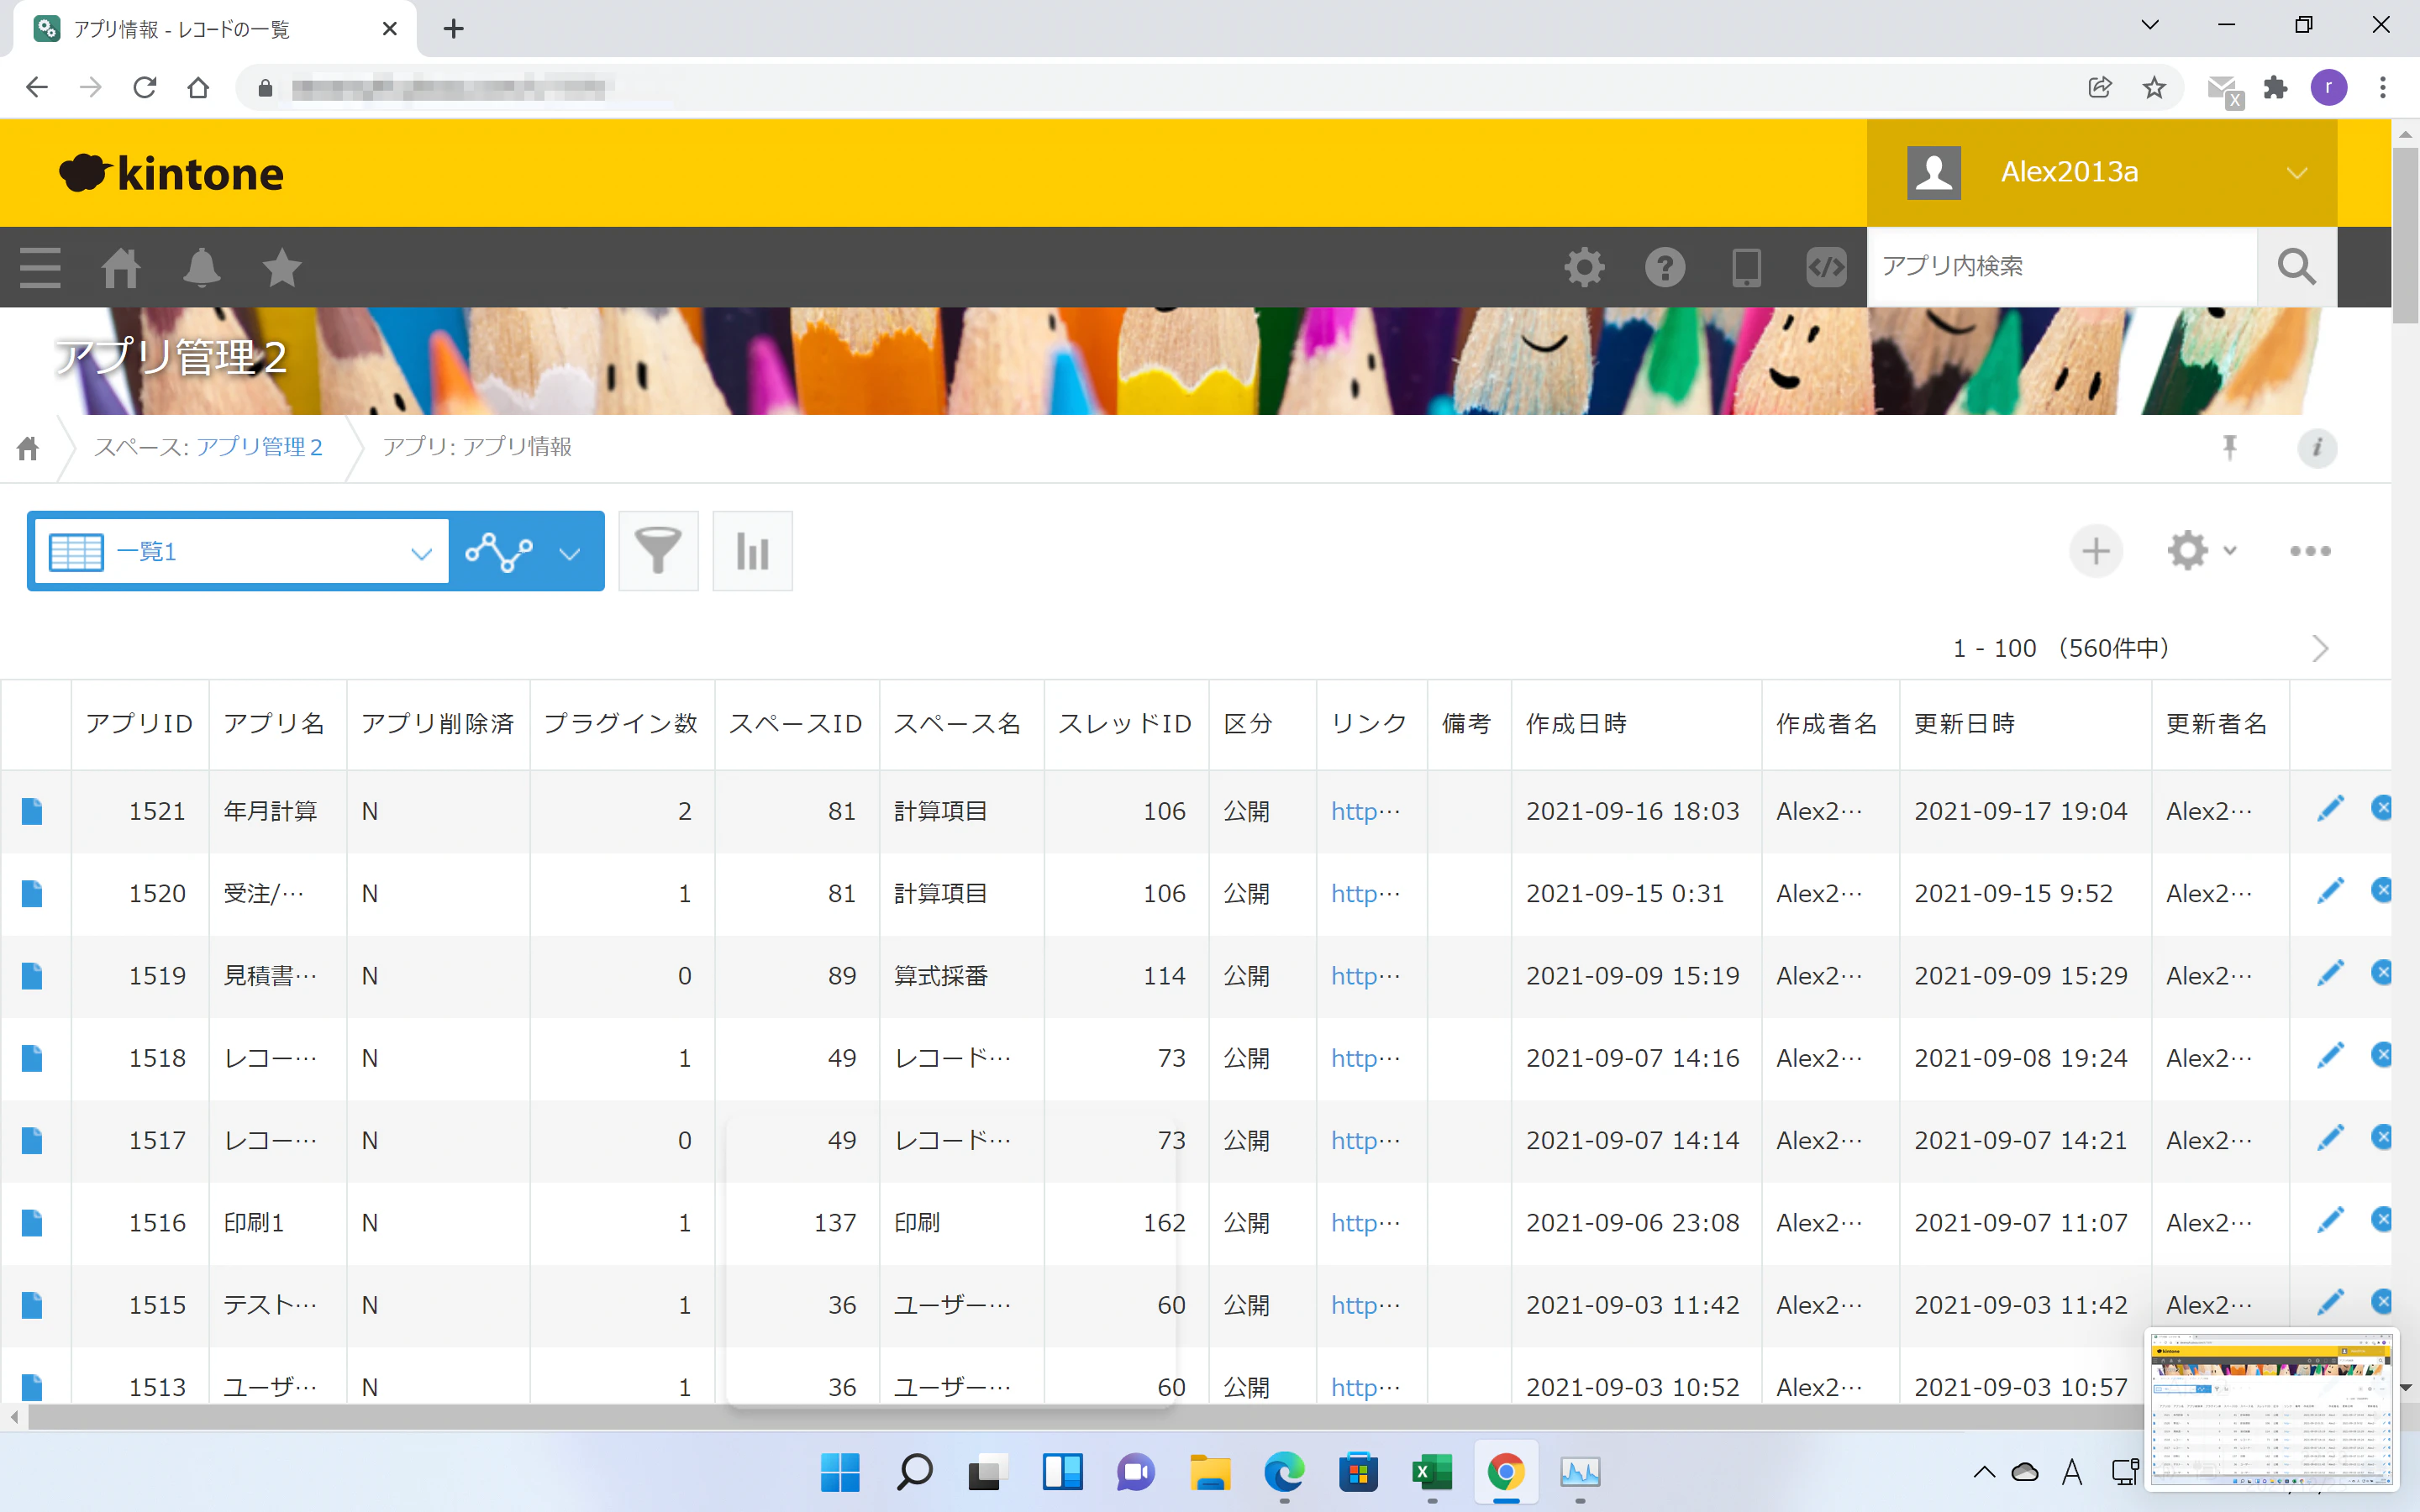The width and height of the screenshot is (2420, 1512).
Task: Open the Alex2013a user menu
Action: tap(2101, 172)
